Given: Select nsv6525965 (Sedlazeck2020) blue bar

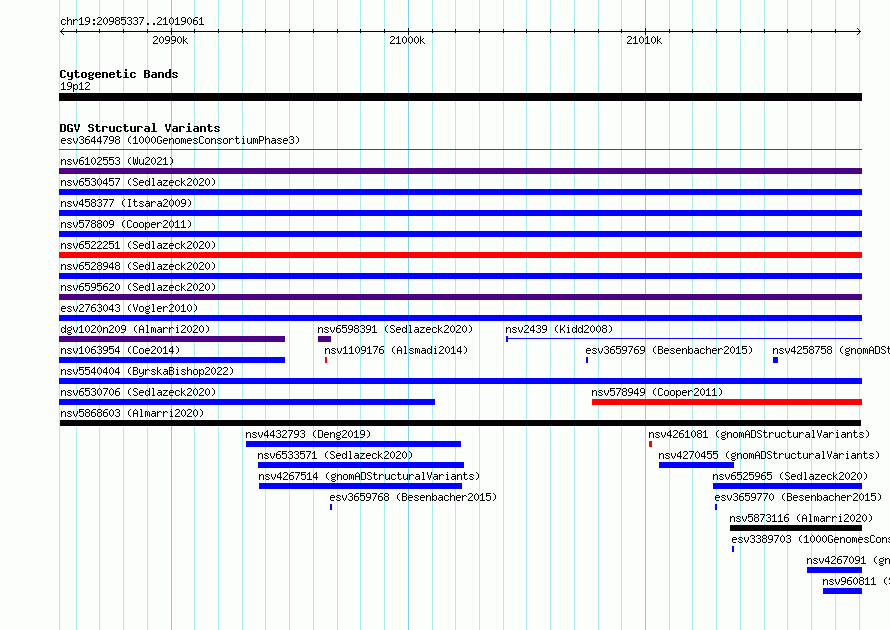Looking at the screenshot, I should click(x=787, y=486).
